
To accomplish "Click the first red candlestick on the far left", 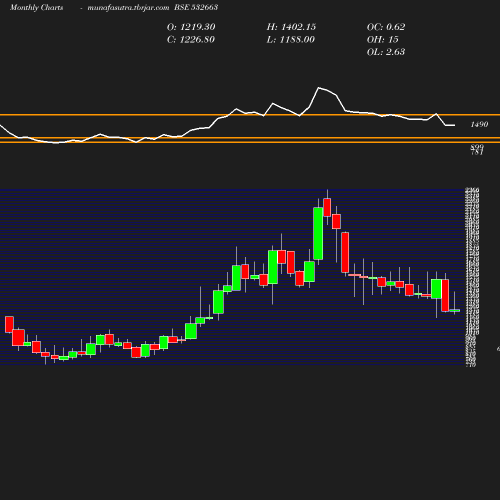I will click(9, 324).
